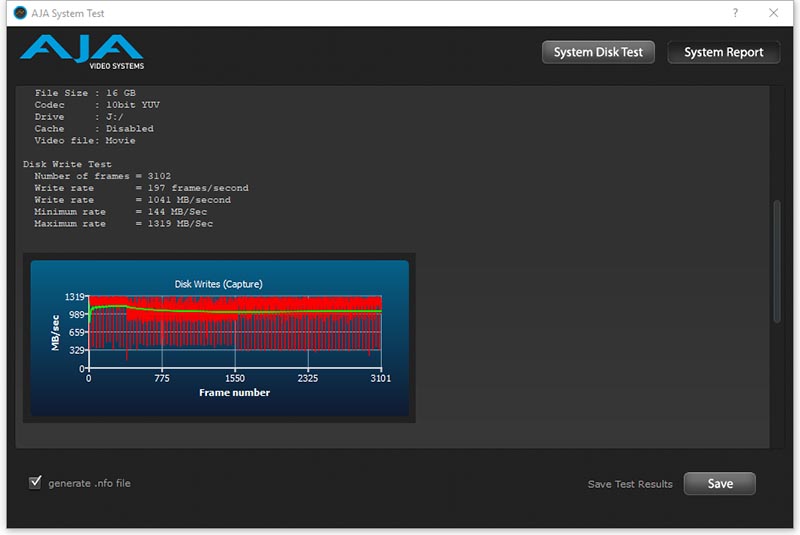The width and height of the screenshot is (800, 535).
Task: Click the vertical scrollbar in report area
Action: click(777, 261)
